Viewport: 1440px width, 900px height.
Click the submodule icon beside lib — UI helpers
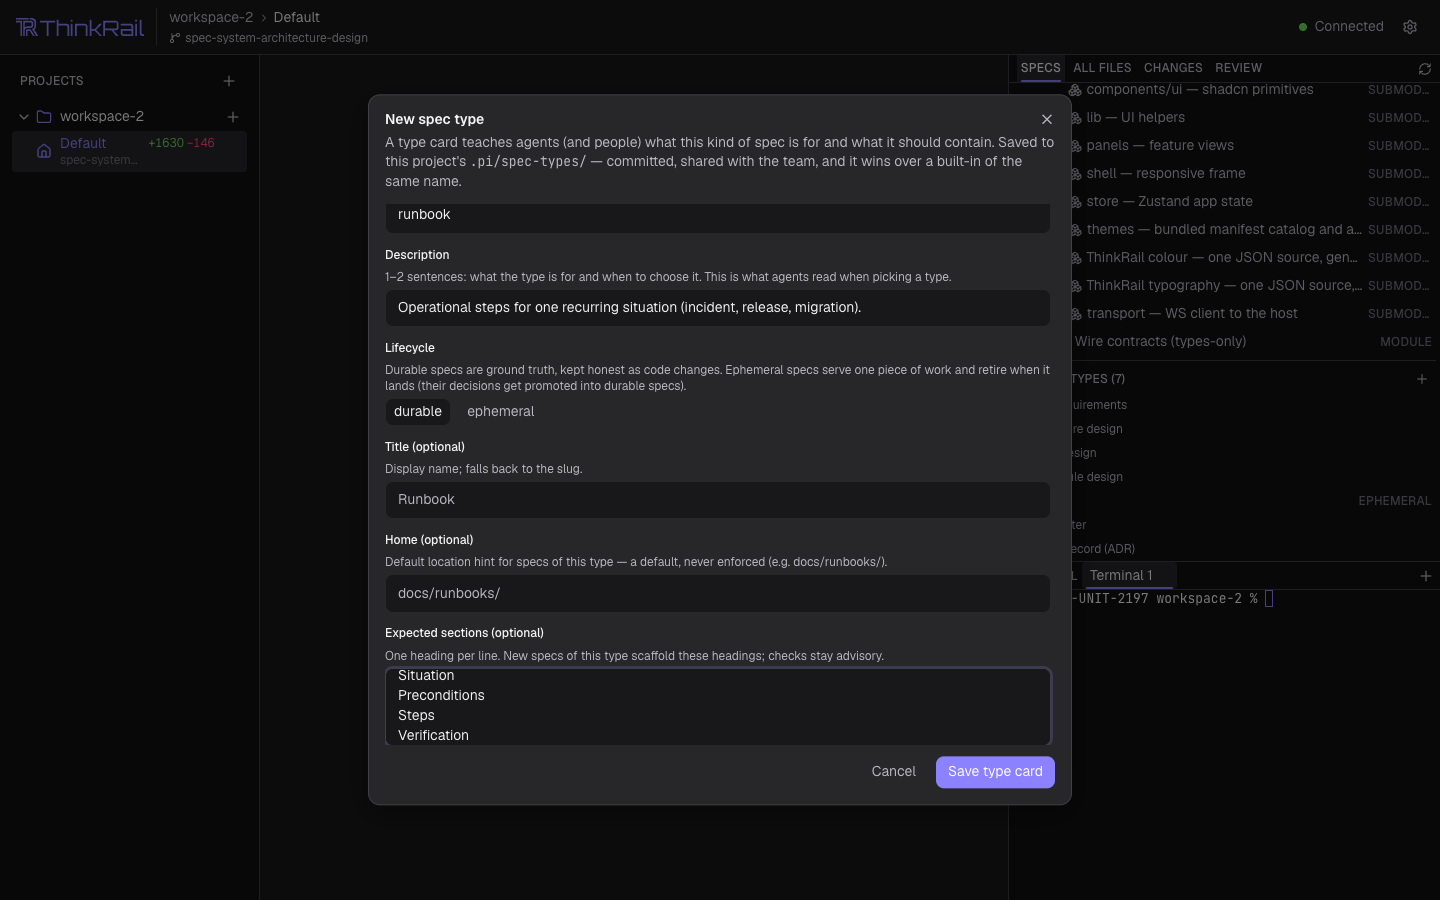click(1076, 118)
